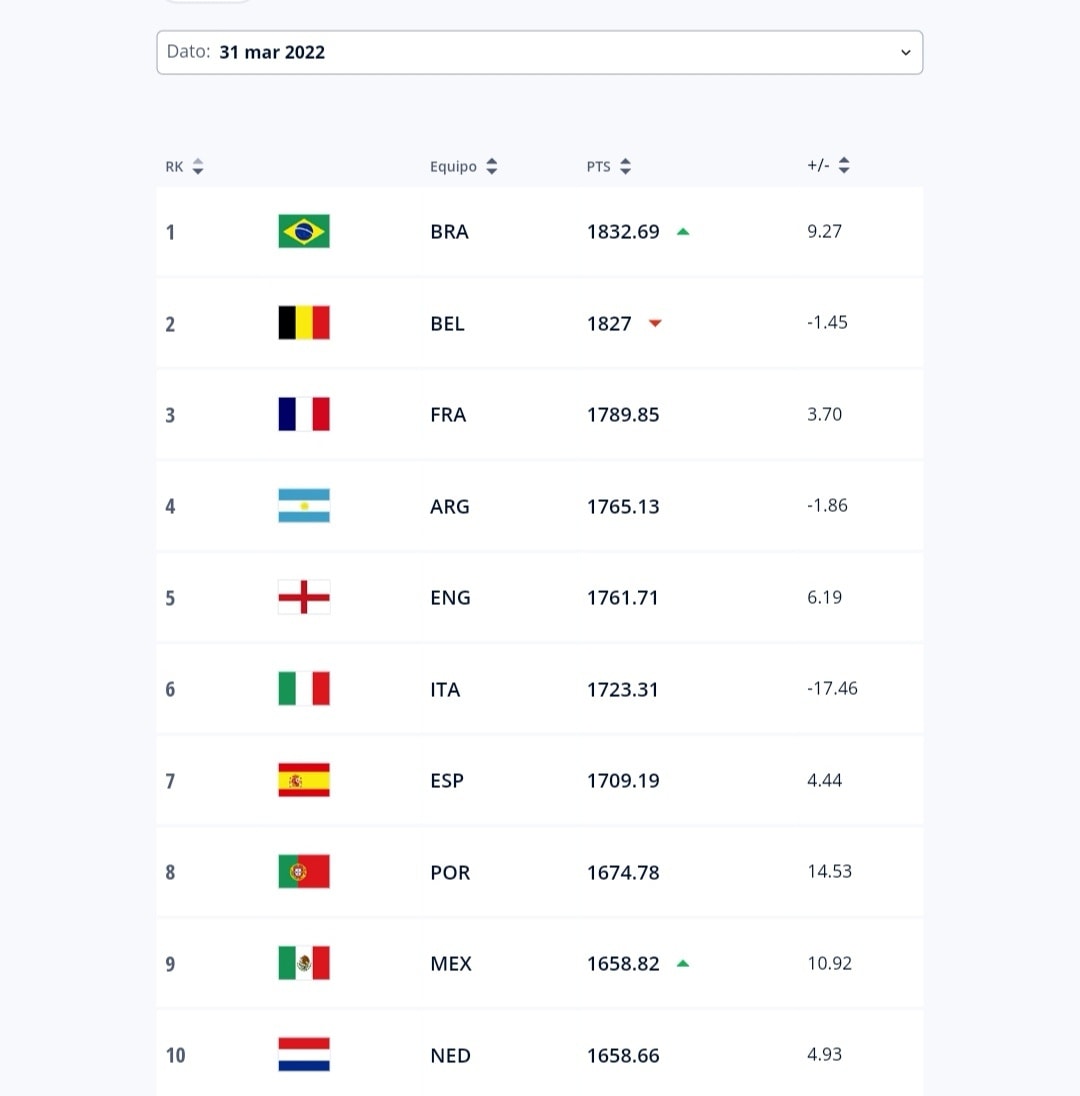Viewport: 1080px width, 1096px height.
Task: Click the Netherlands flag icon
Action: [304, 1055]
